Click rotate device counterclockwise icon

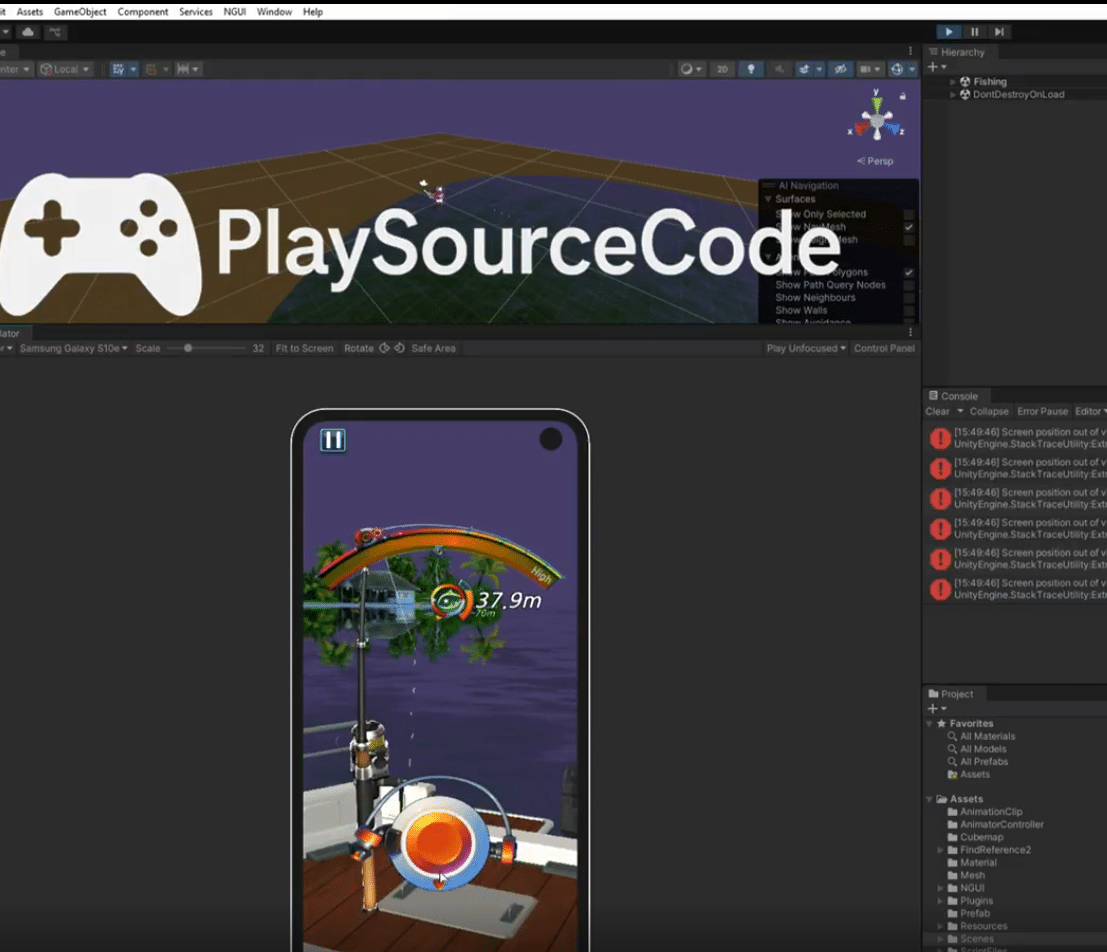pyautogui.click(x=385, y=348)
